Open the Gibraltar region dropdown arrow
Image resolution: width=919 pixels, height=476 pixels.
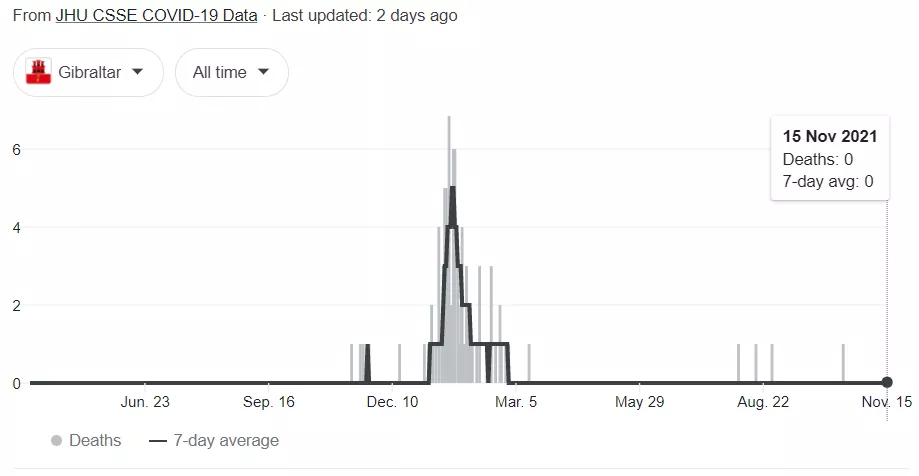(x=137, y=72)
